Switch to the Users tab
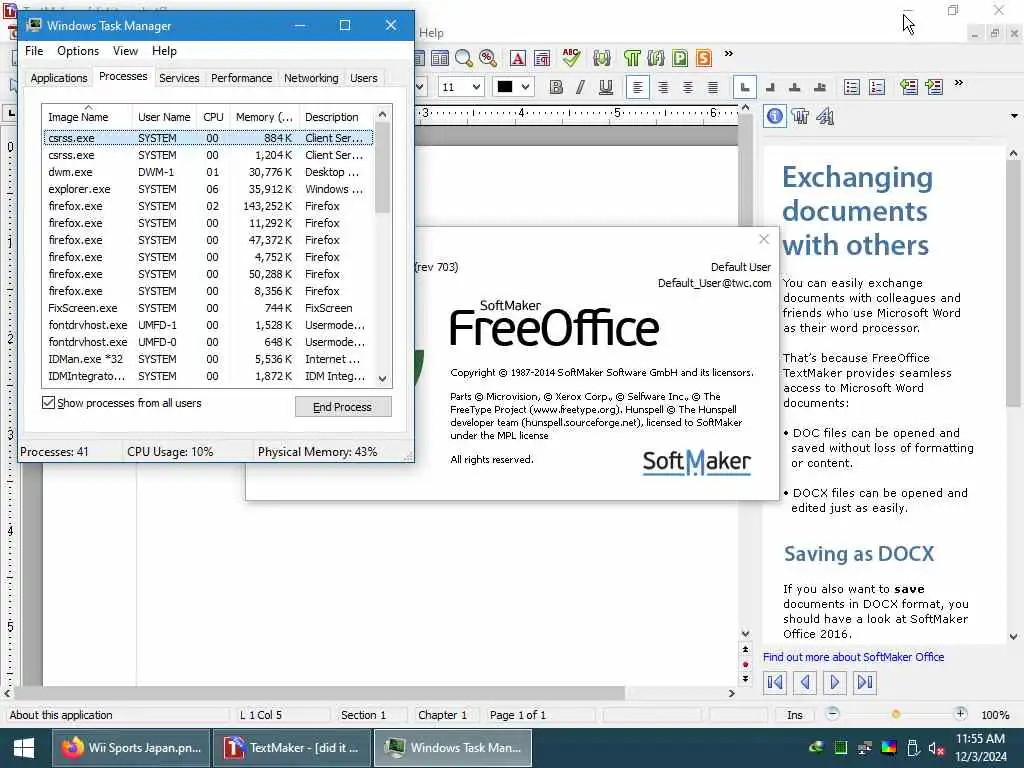 pyautogui.click(x=363, y=78)
